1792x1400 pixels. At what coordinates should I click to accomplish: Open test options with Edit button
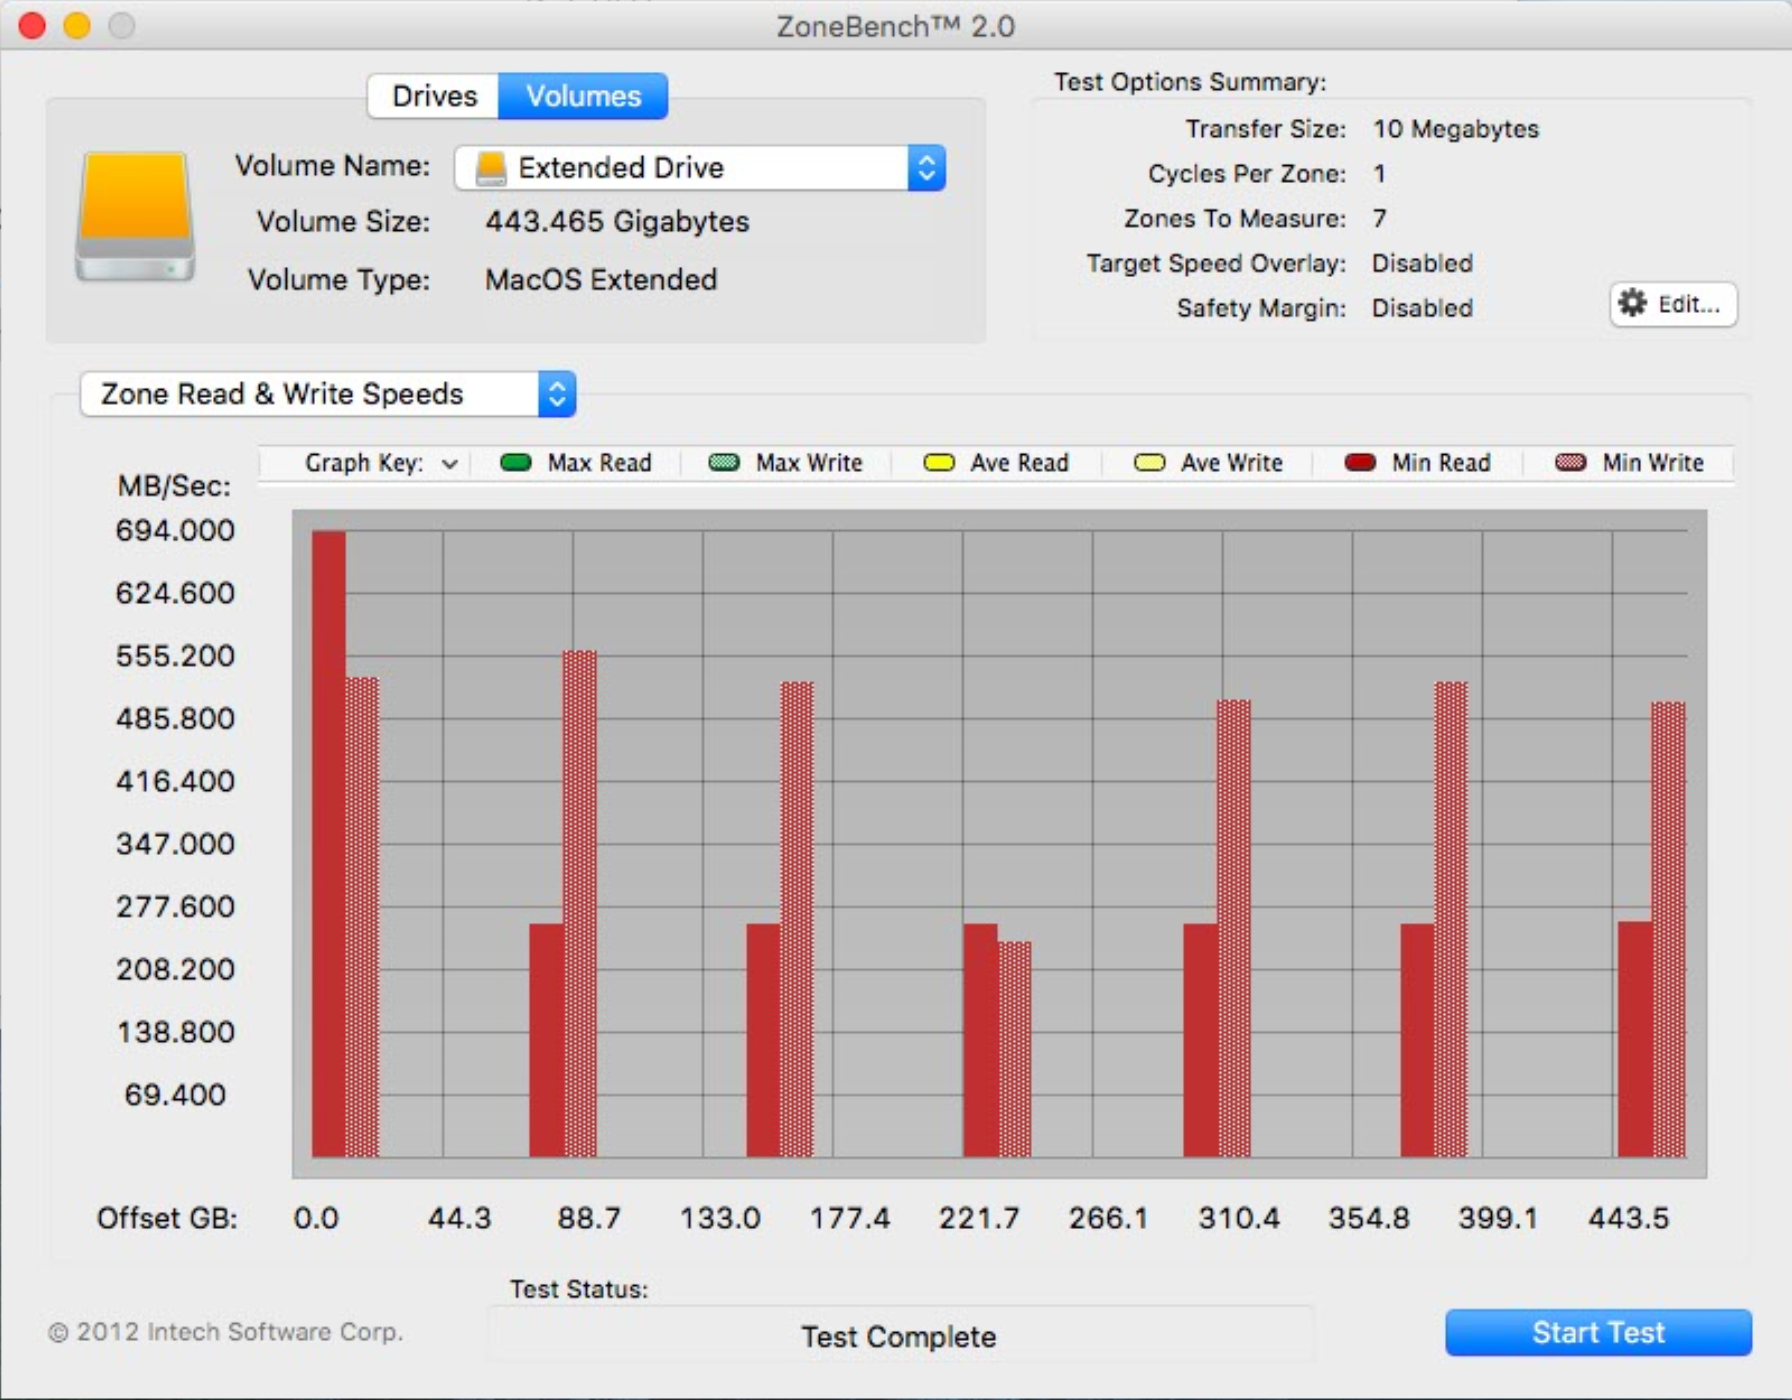[1673, 304]
